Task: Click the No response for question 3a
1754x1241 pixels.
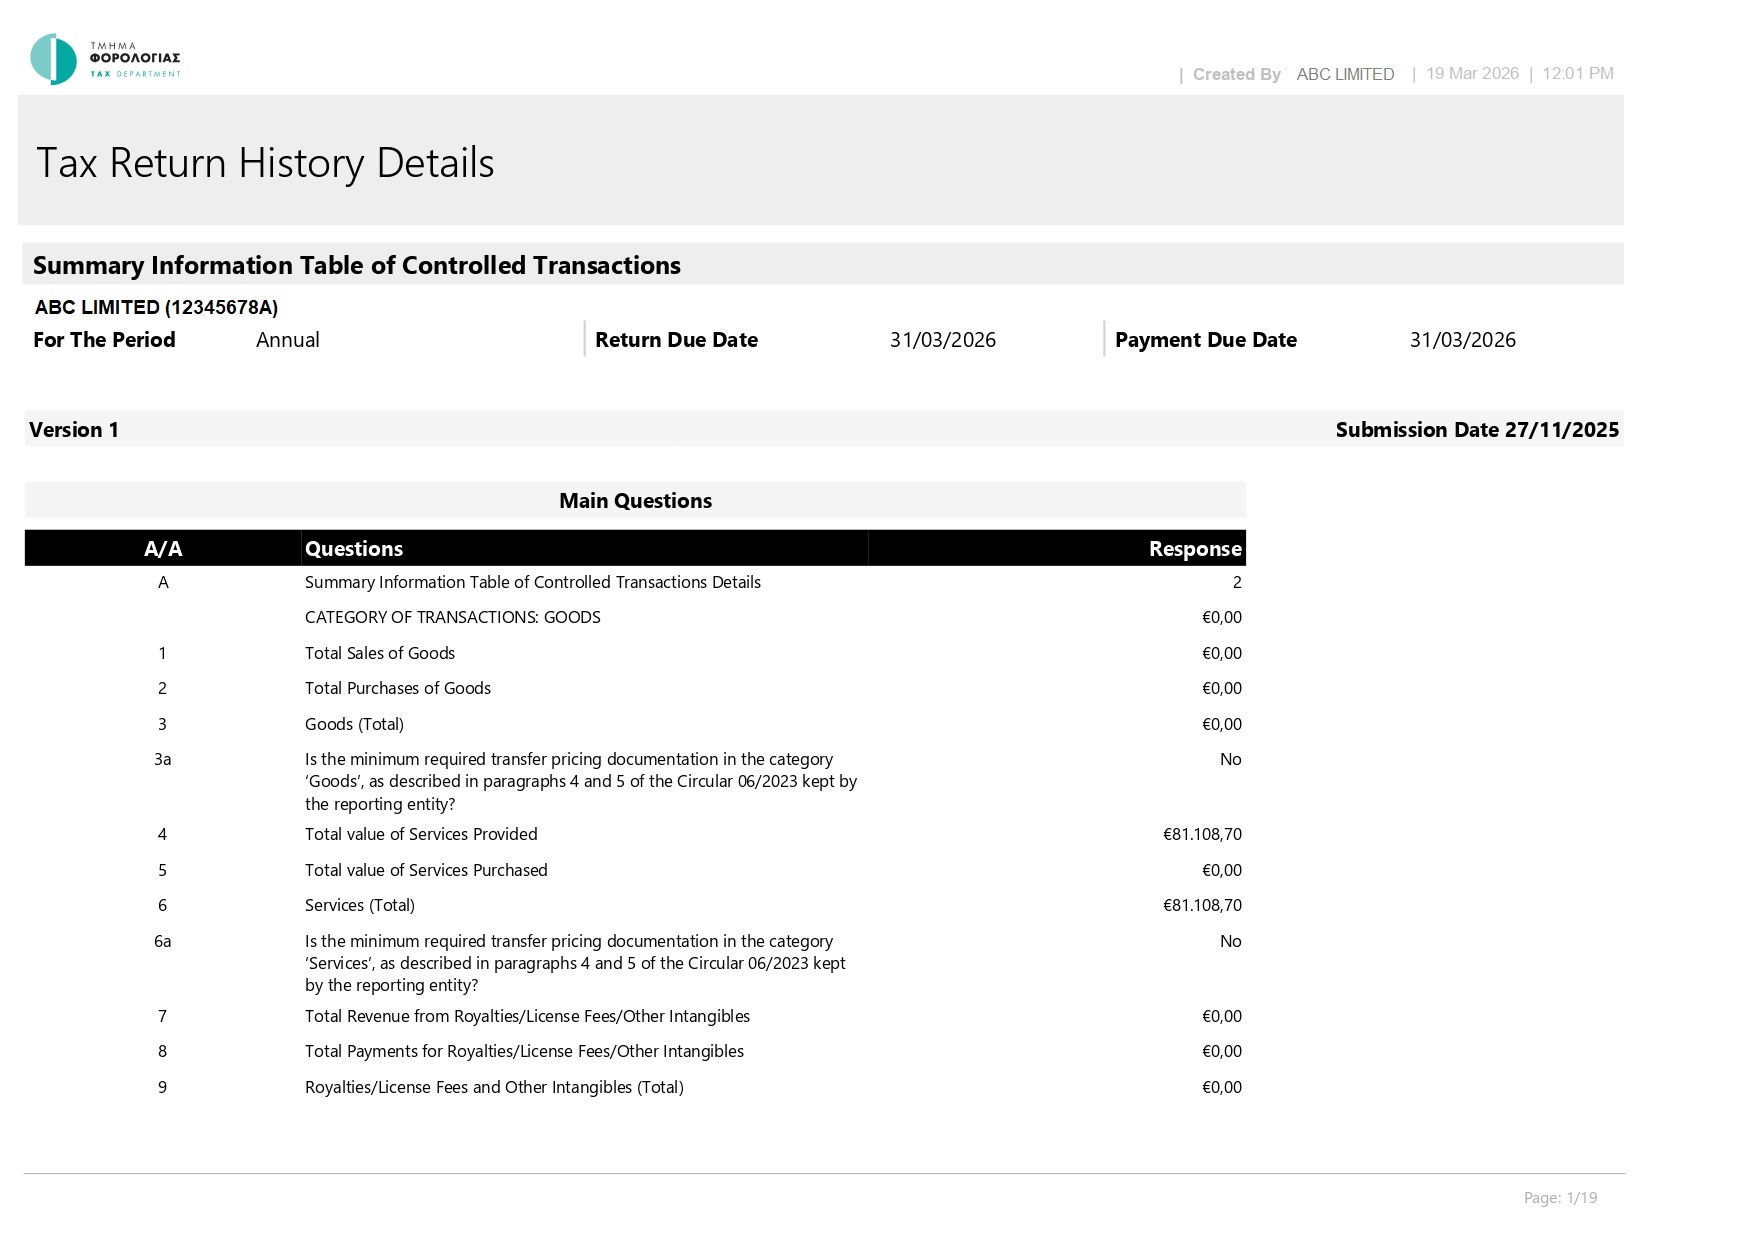Action: pos(1230,759)
